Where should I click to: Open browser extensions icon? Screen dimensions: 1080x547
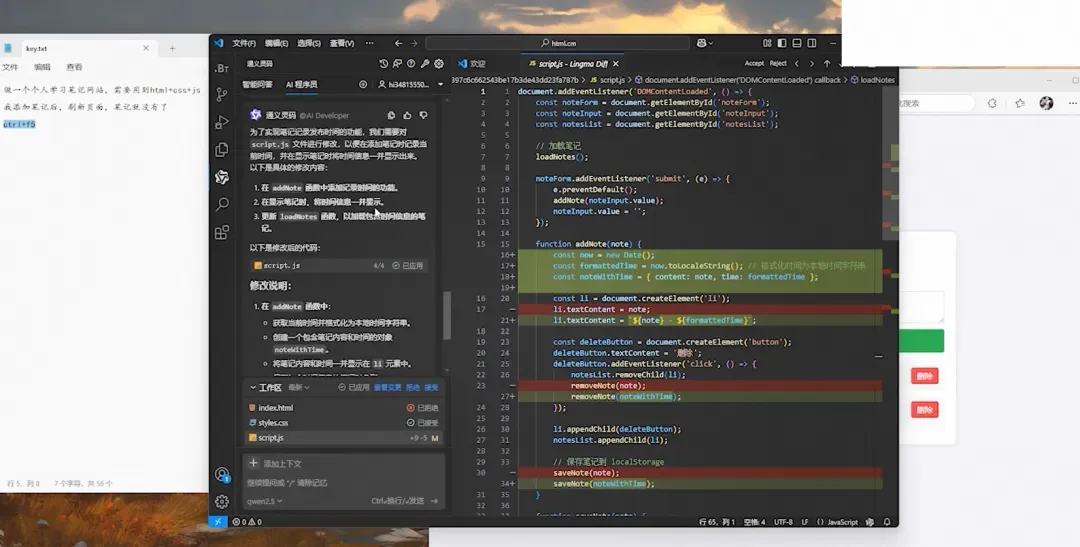(x=993, y=103)
